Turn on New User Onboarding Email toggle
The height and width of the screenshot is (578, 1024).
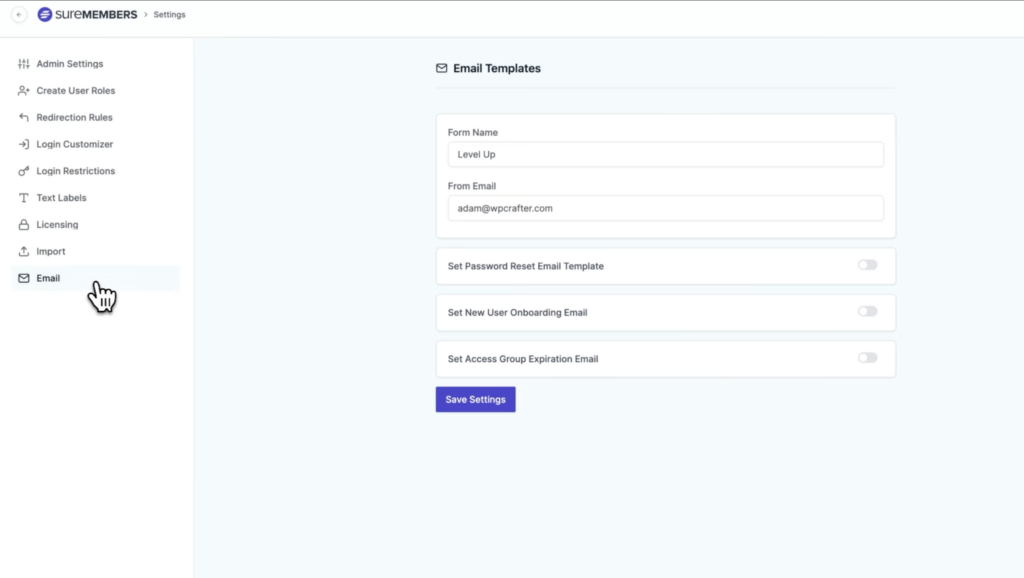[867, 311]
